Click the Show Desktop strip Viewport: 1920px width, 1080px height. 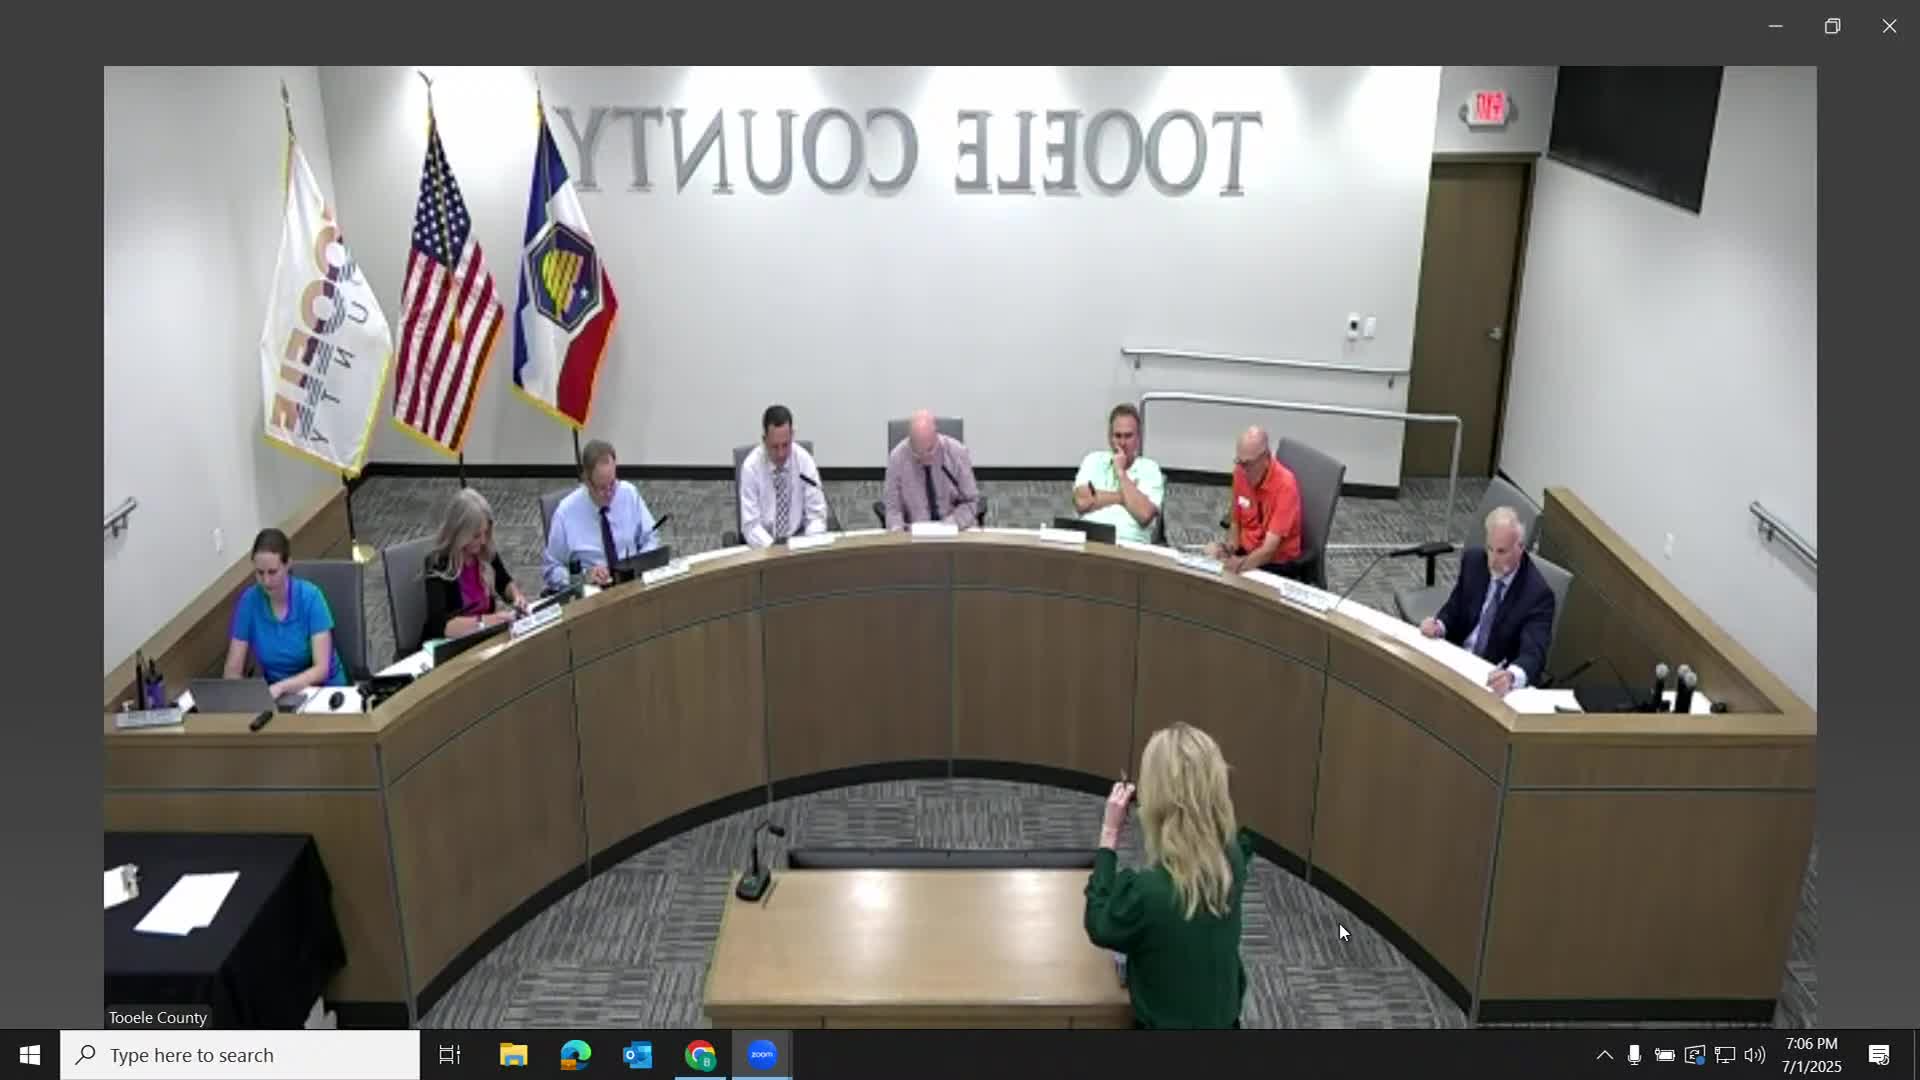pos(1916,1055)
